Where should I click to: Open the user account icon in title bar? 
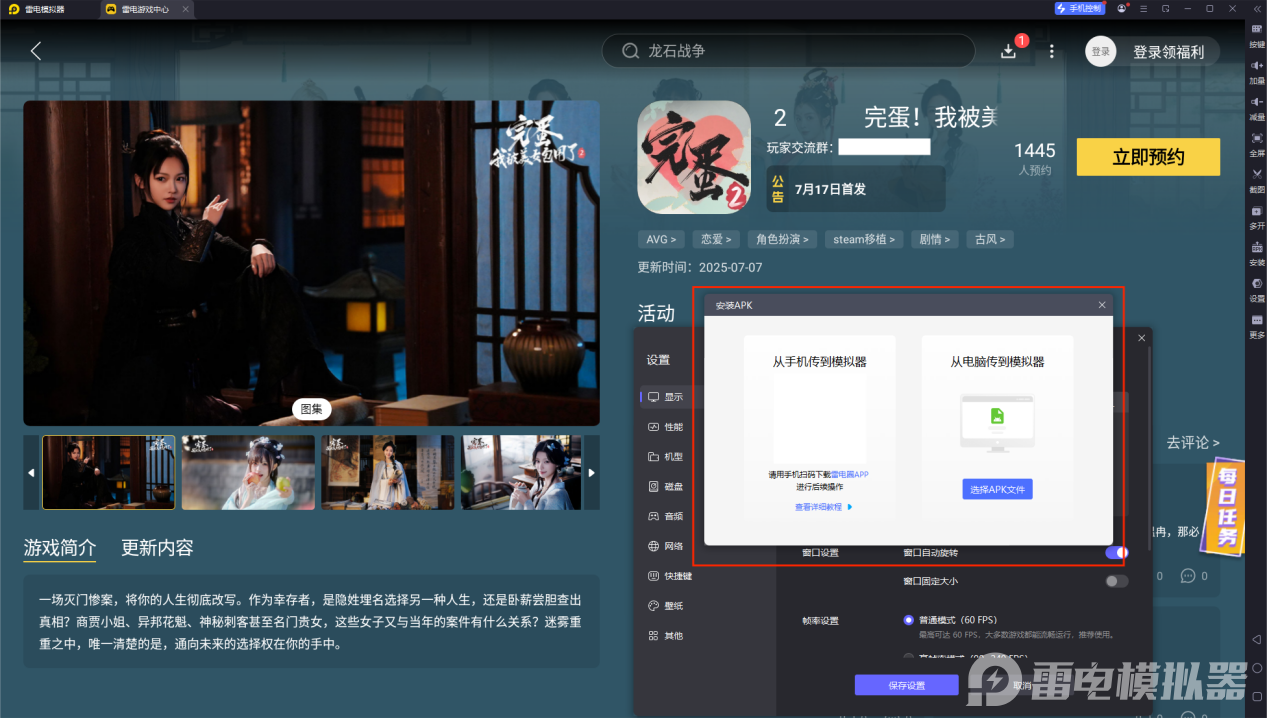[x=1123, y=8]
